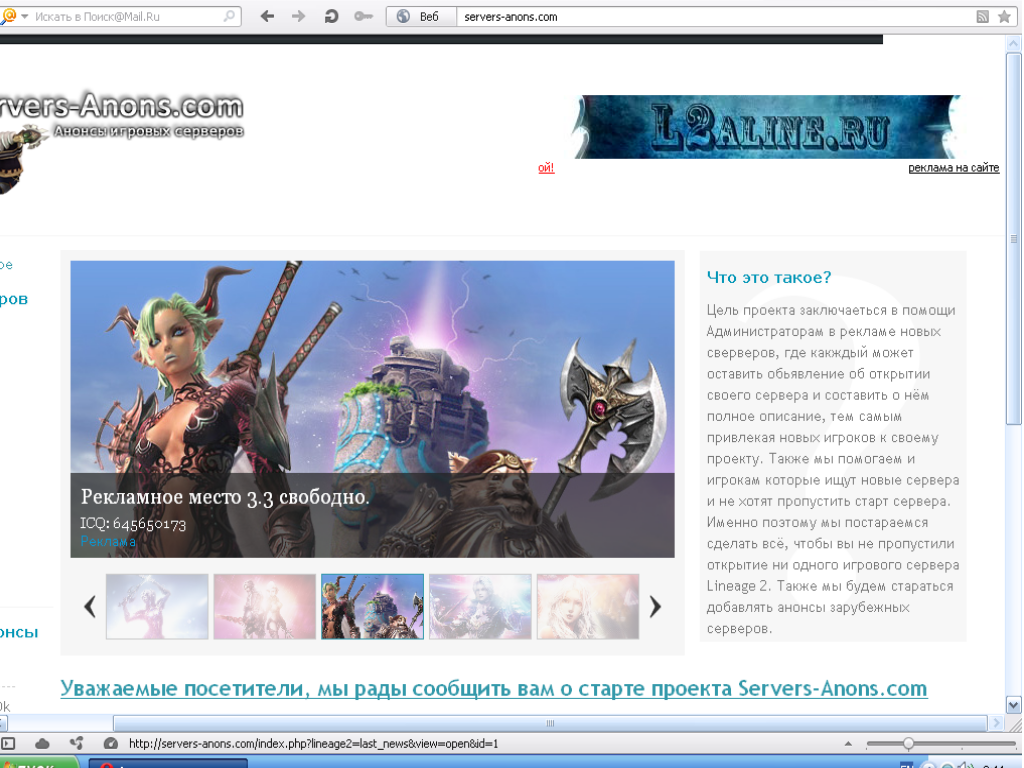Reload the page with the refresh icon
1024x768 pixels.
pyautogui.click(x=331, y=16)
